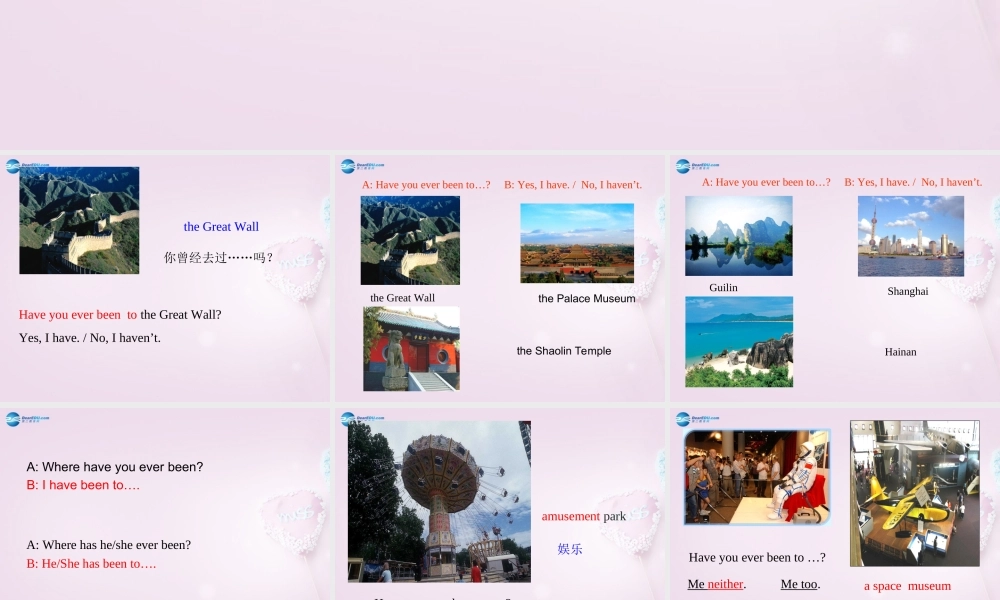
Task: Select the 'amusement park' label
Action: pos(584,516)
